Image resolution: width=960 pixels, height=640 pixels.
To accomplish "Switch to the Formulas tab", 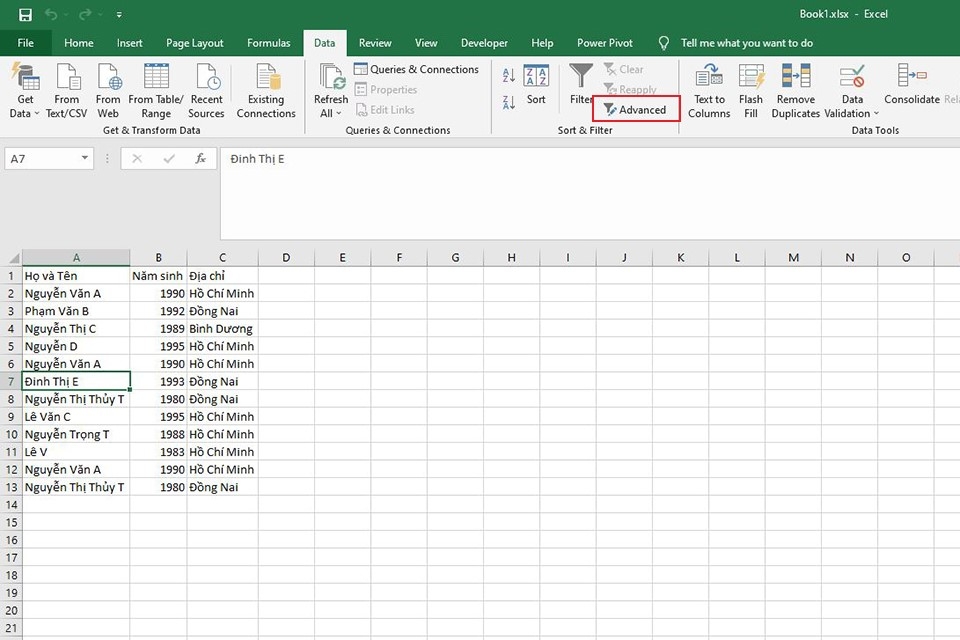I will click(268, 43).
